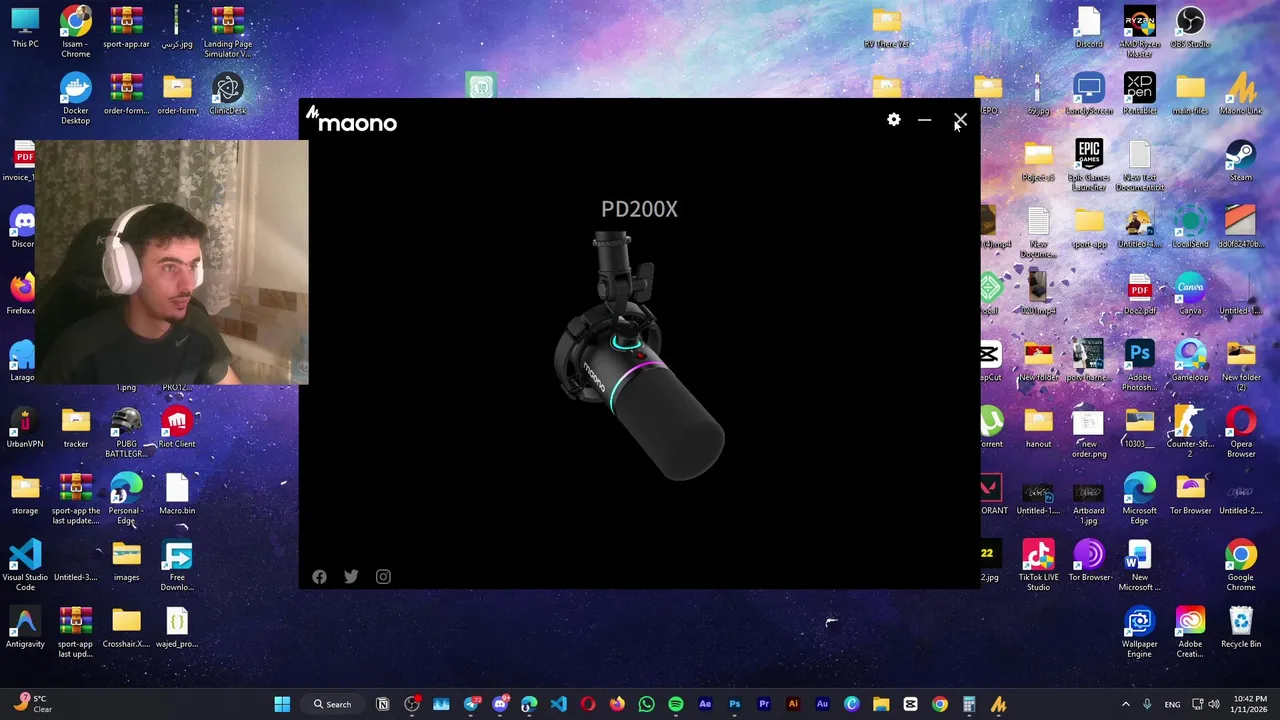Image resolution: width=1280 pixels, height=720 pixels.
Task: Select the Epic Games Launcher shortcut
Action: [x=1089, y=165]
